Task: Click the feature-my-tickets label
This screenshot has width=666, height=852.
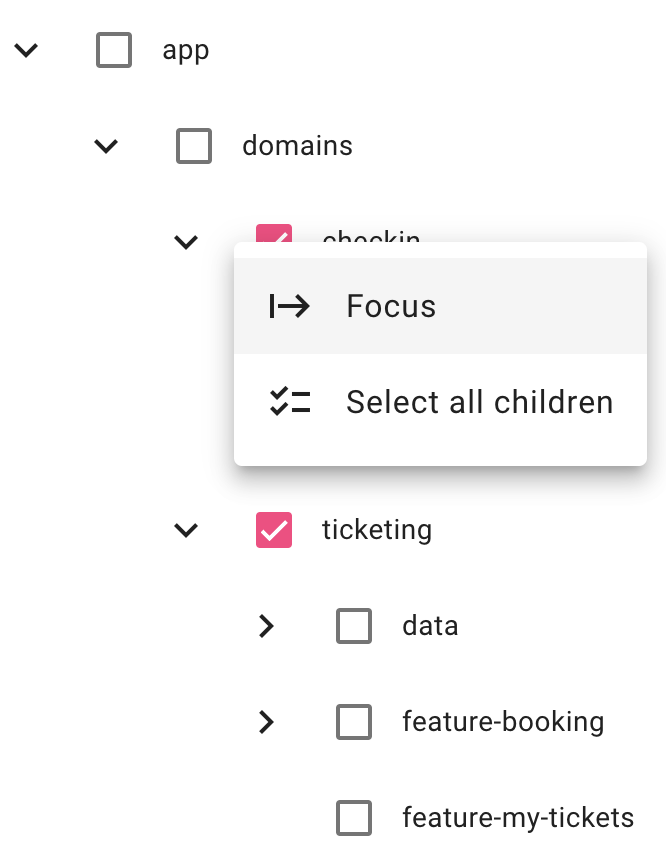Action: [x=518, y=818]
